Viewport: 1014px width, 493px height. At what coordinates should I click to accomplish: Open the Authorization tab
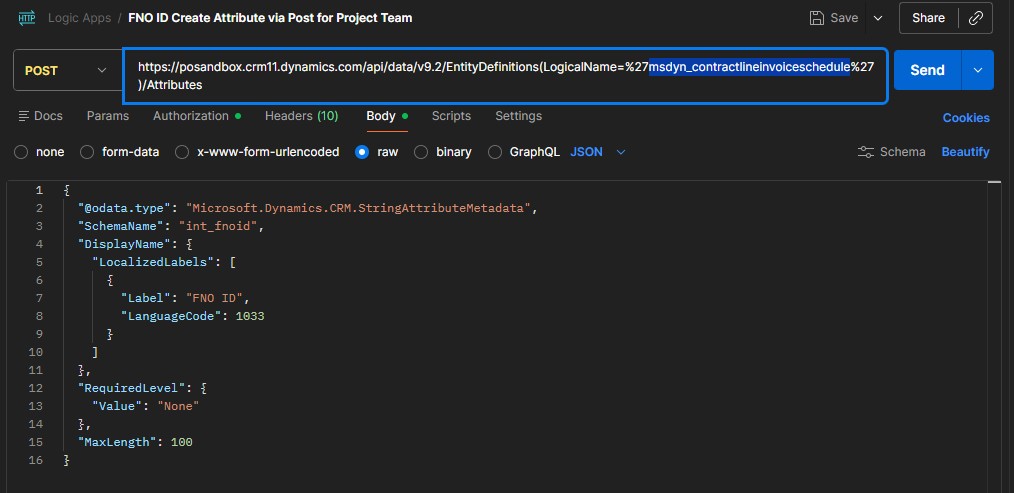pos(197,116)
